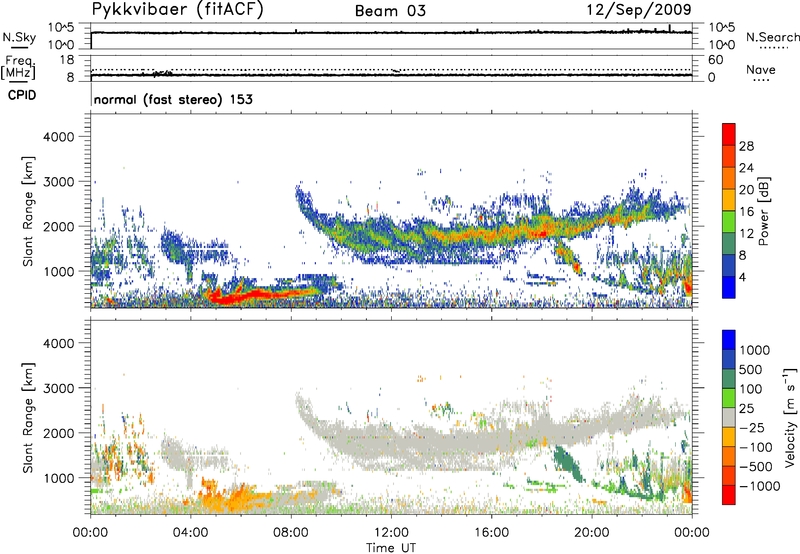Click the '-25' velocity color bar label
Image resolution: width=800 pixels, height=554 pixels.
pyautogui.click(x=752, y=428)
